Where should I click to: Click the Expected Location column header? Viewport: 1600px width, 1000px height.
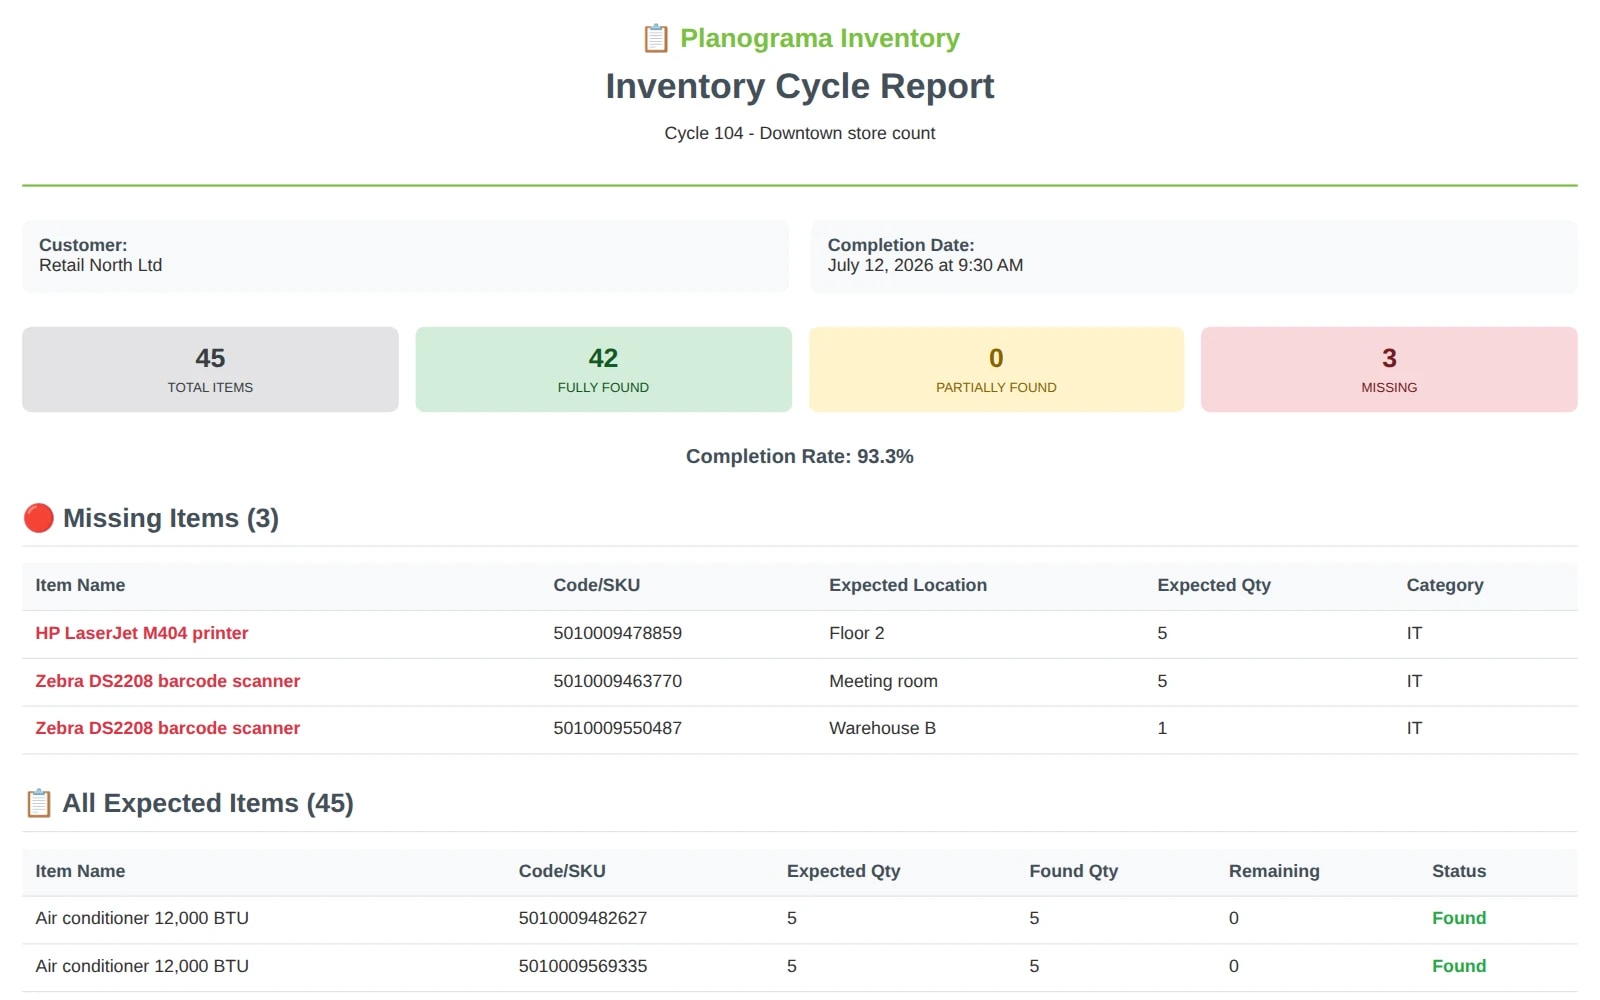[x=908, y=585]
